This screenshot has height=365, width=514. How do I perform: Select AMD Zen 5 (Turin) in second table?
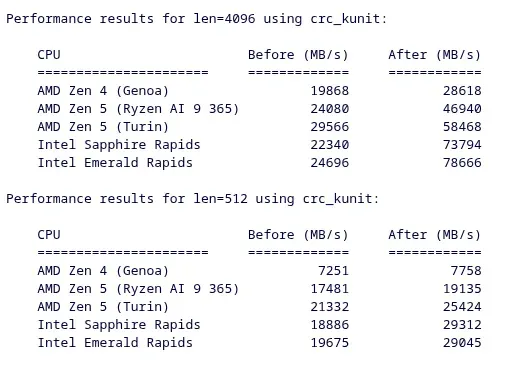coord(103,307)
